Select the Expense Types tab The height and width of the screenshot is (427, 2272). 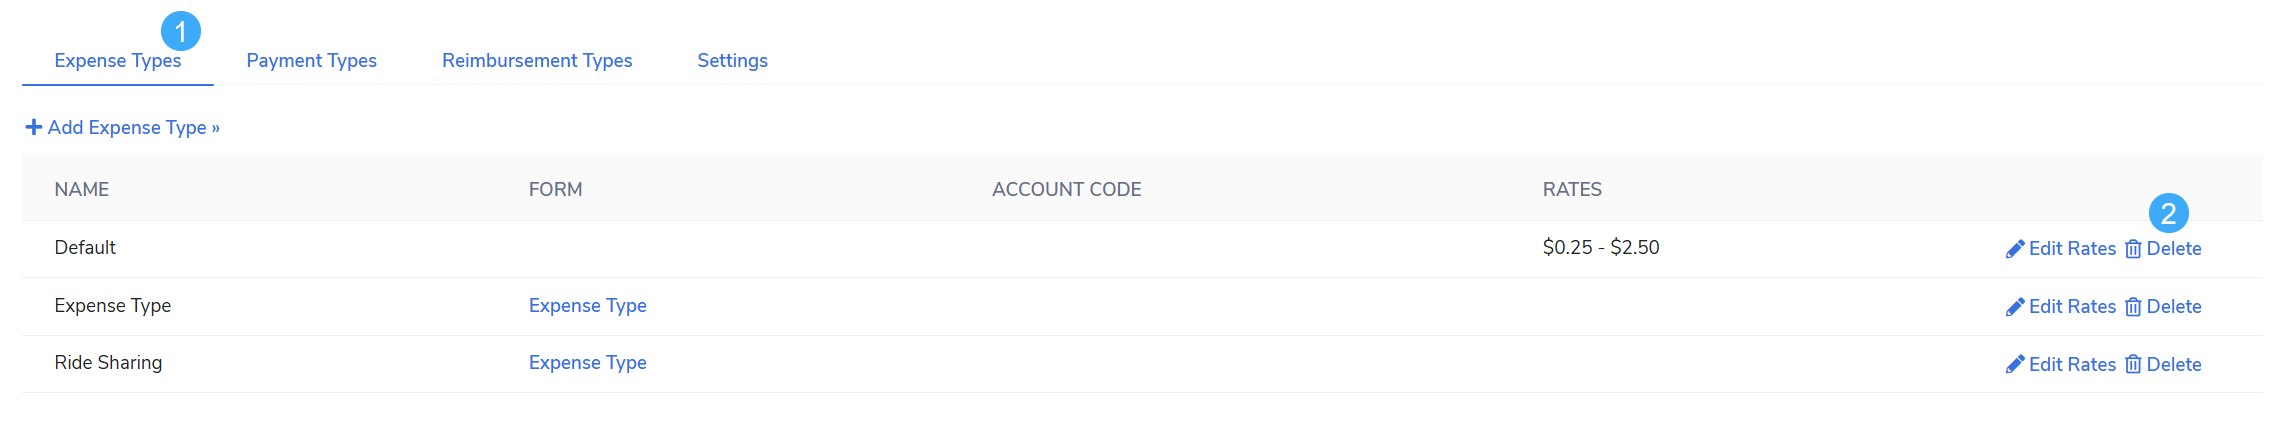pos(118,60)
